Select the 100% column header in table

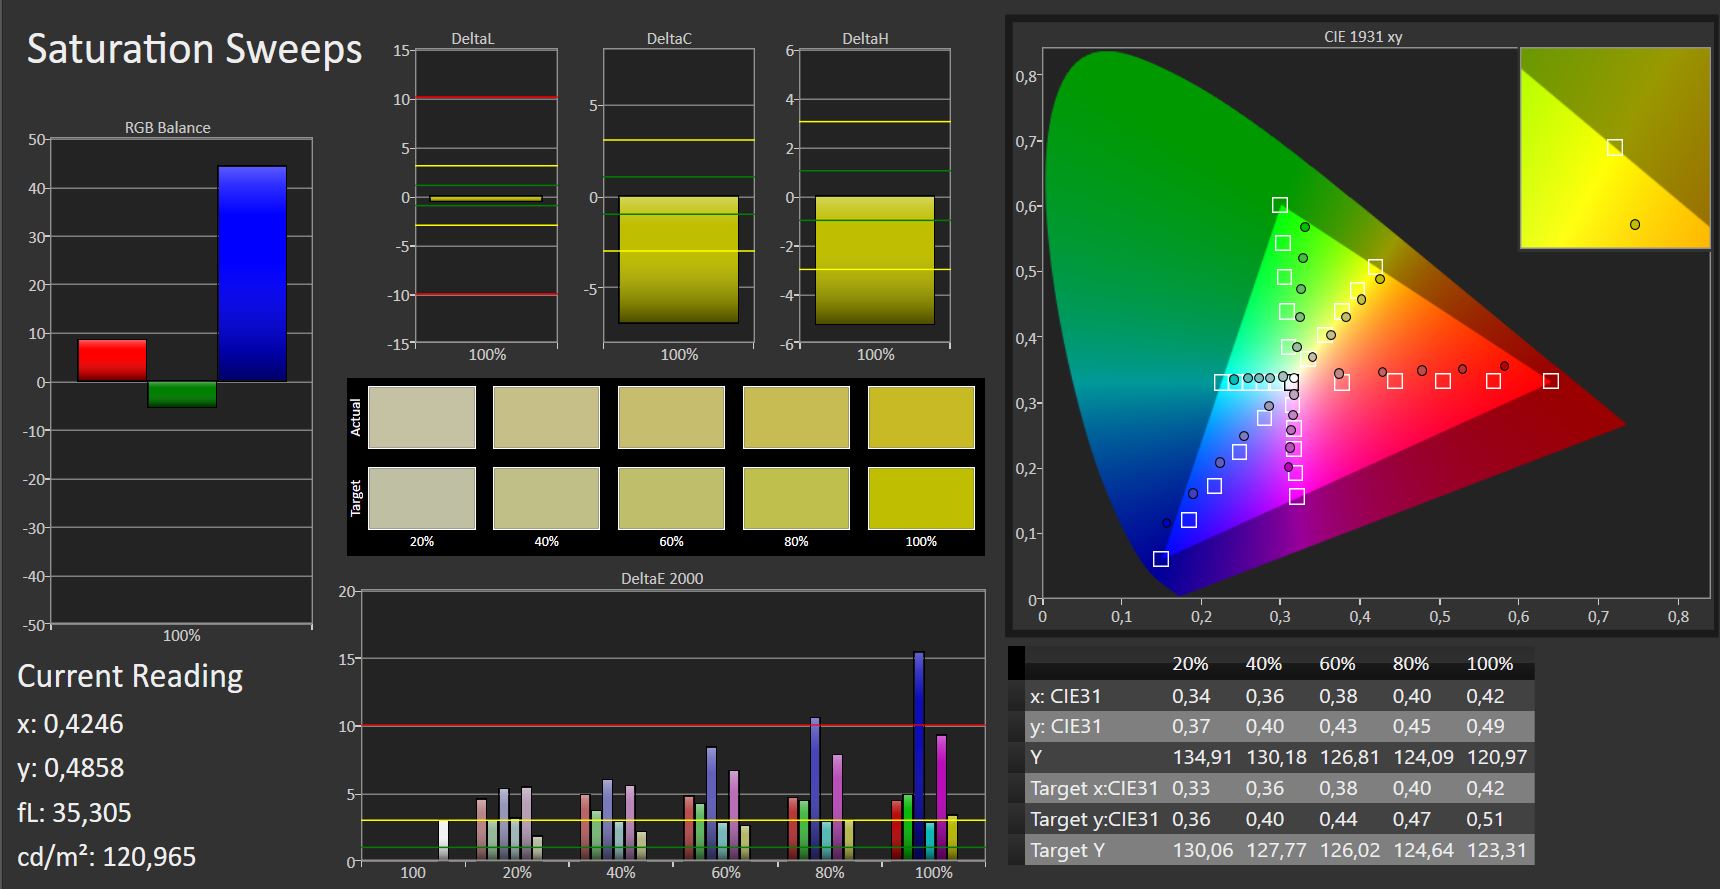tap(1490, 664)
